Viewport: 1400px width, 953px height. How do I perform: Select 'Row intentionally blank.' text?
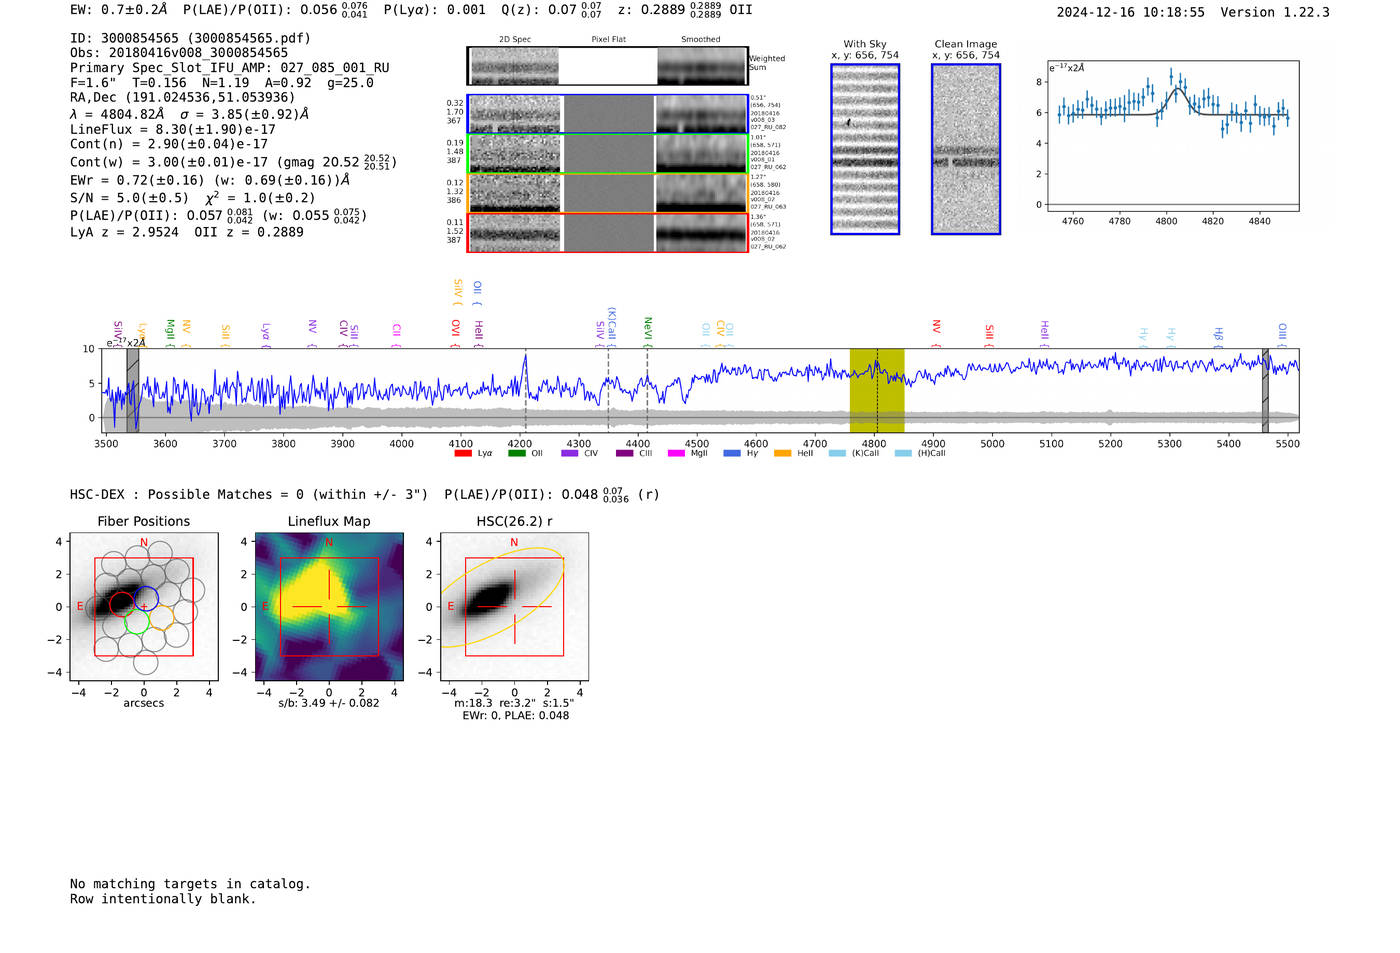click(x=163, y=899)
